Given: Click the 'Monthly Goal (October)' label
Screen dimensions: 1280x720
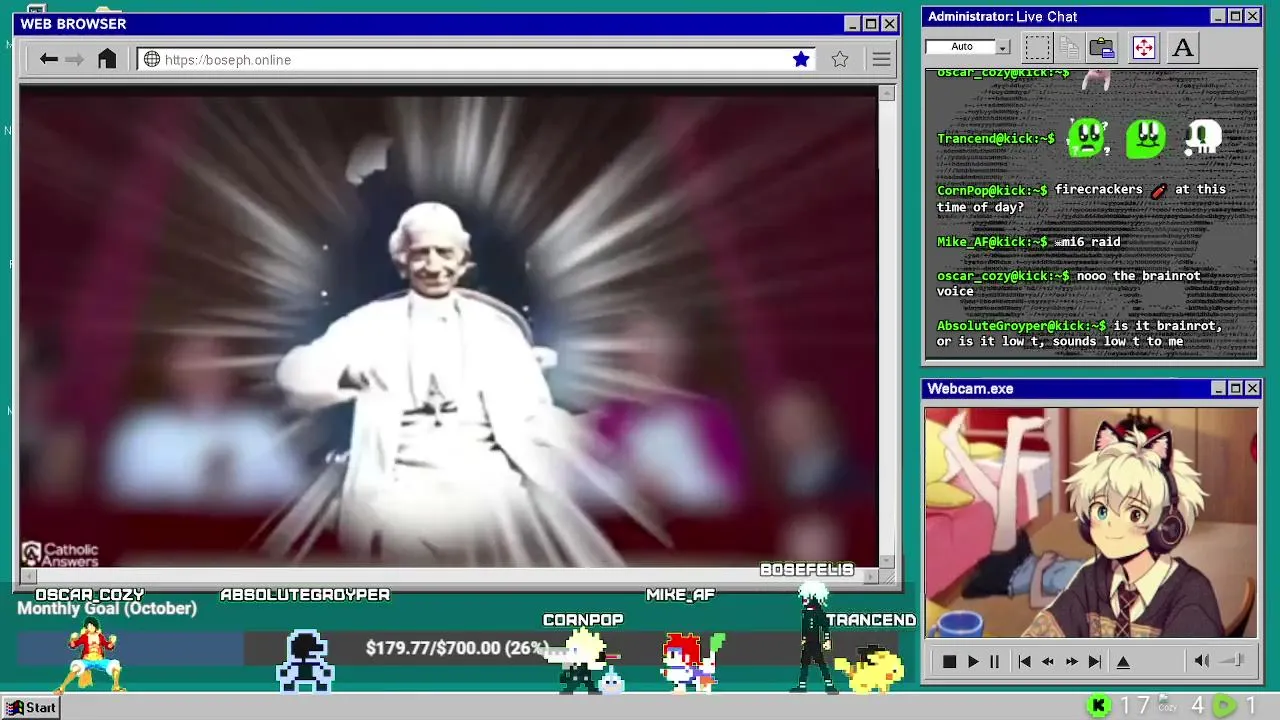Looking at the screenshot, I should [x=107, y=608].
